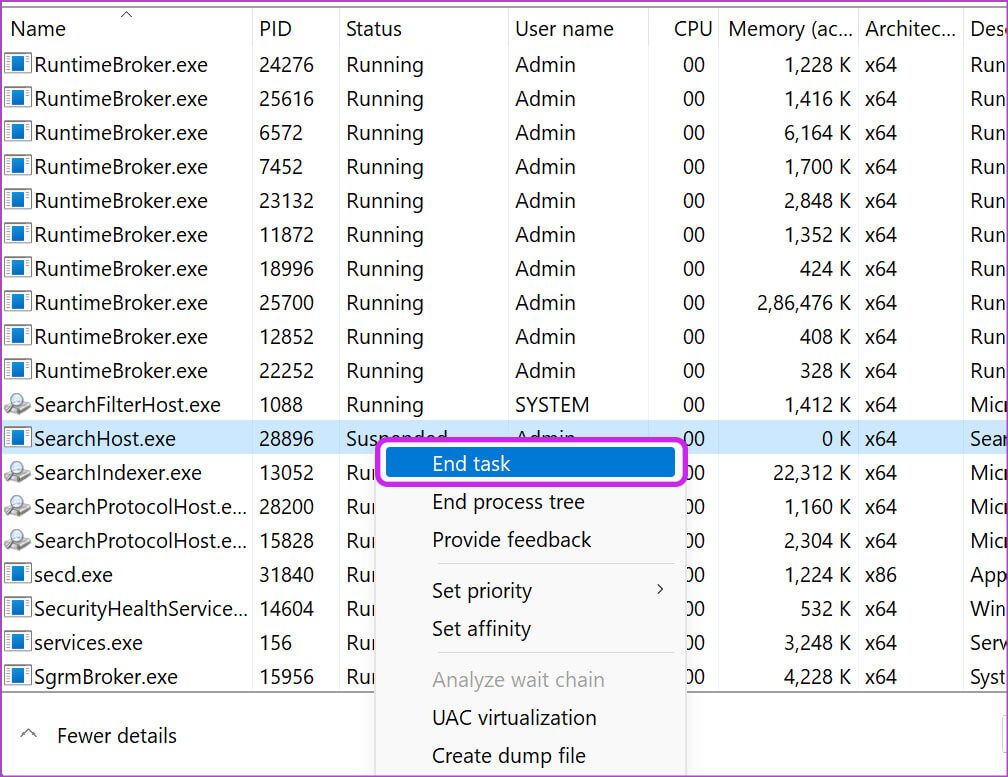Click icon of RuntimeBroker.exe PID 25616
Screen dimensions: 1008x777
(x=17, y=98)
